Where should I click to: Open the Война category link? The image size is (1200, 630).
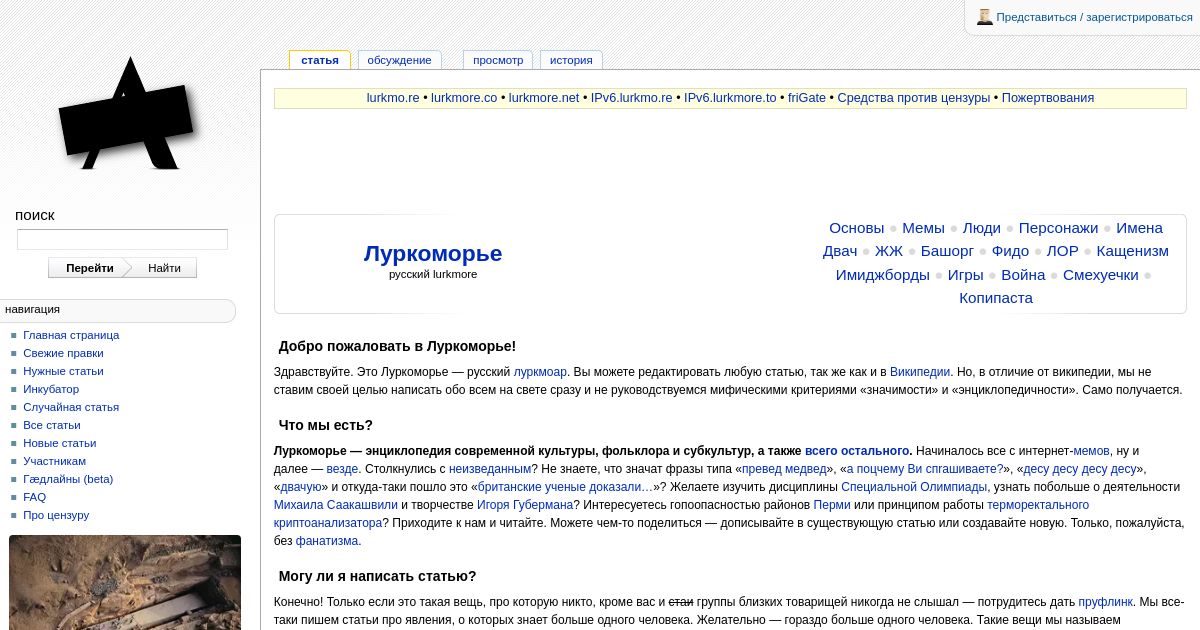pyautogui.click(x=1023, y=275)
